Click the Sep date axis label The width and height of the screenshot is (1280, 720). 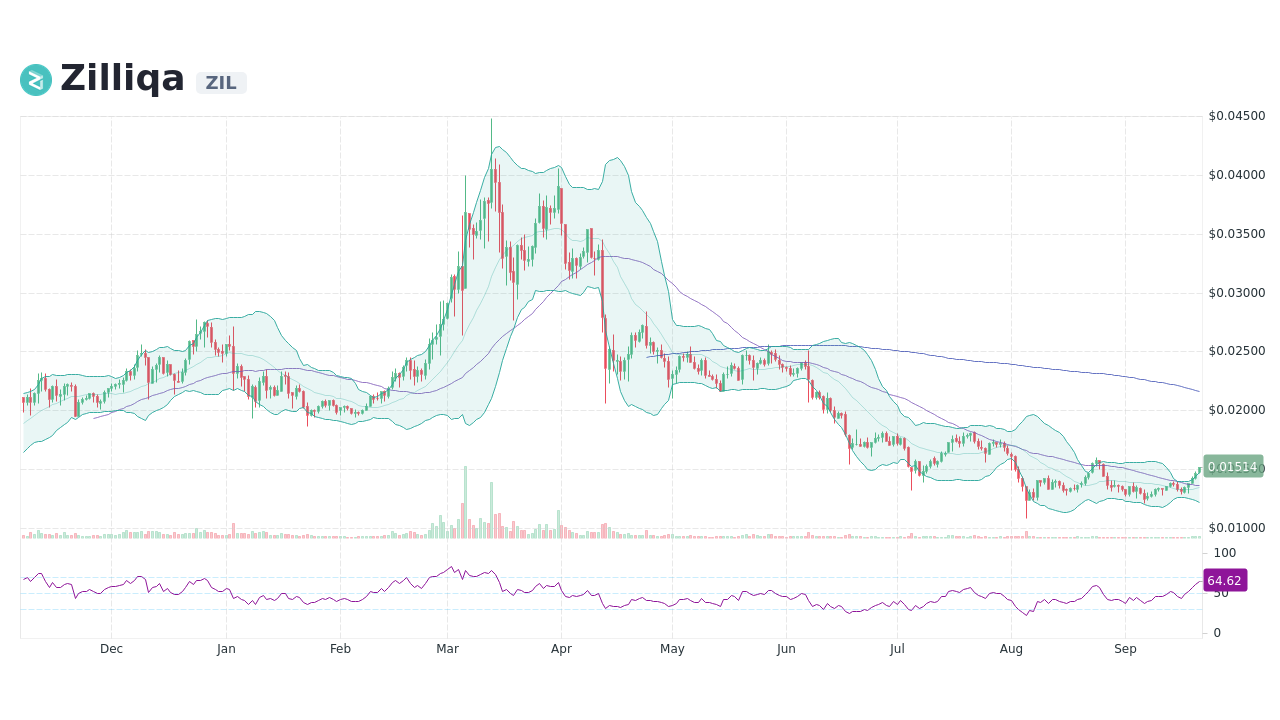pos(1125,649)
